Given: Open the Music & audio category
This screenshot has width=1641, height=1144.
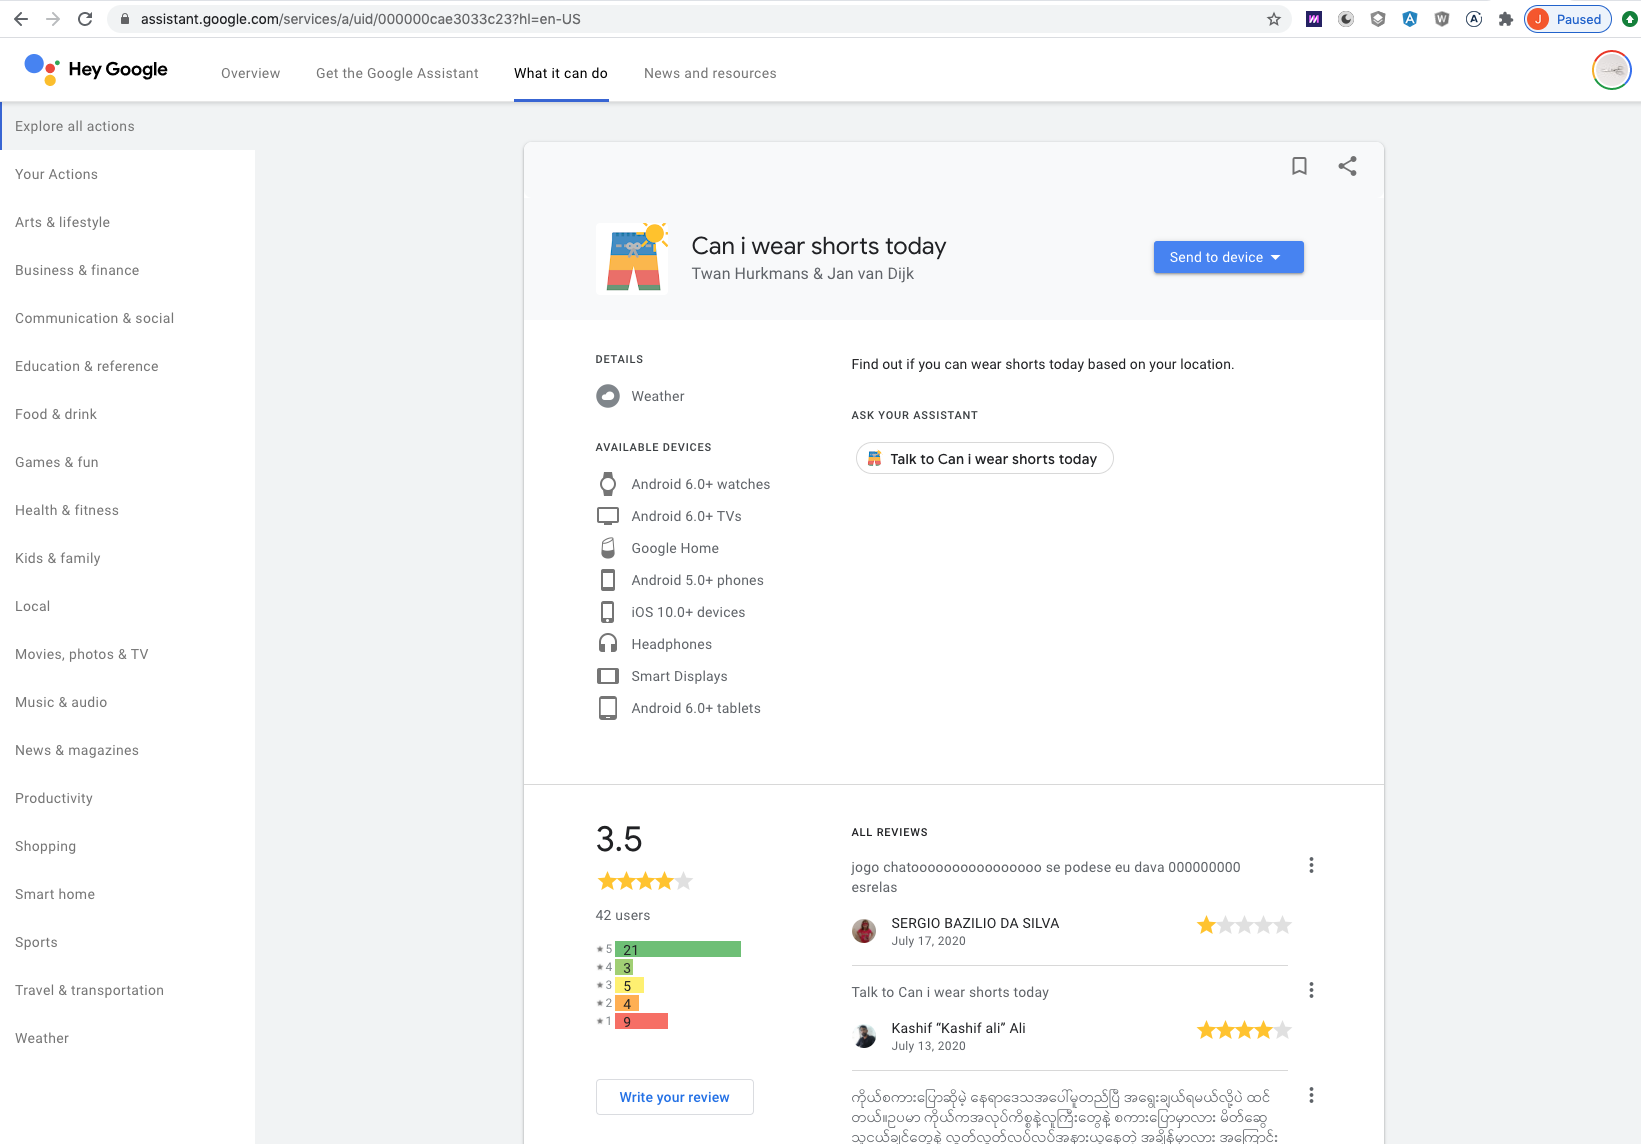Looking at the screenshot, I should click(128, 702).
